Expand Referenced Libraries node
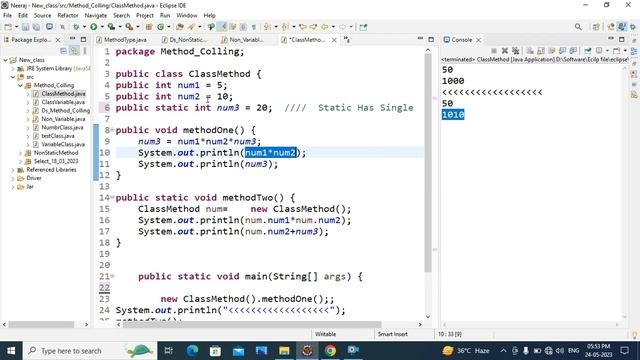This screenshot has width=640, height=360. tap(13, 170)
